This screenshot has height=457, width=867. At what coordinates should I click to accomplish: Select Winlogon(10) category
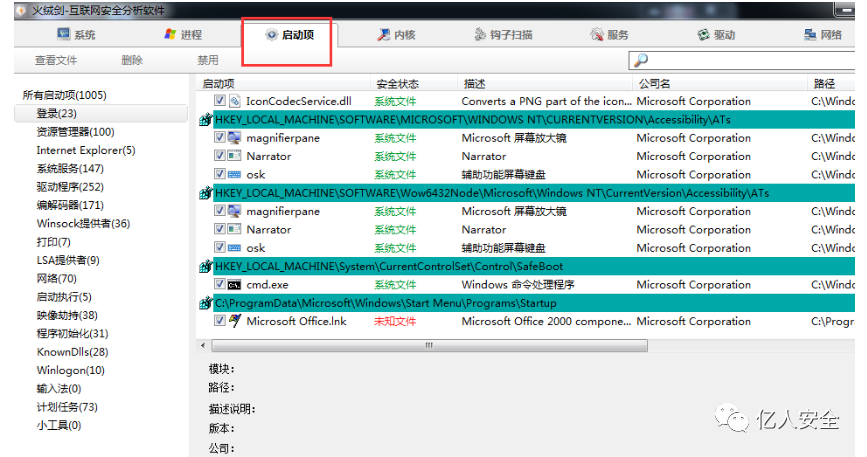pyautogui.click(x=70, y=370)
